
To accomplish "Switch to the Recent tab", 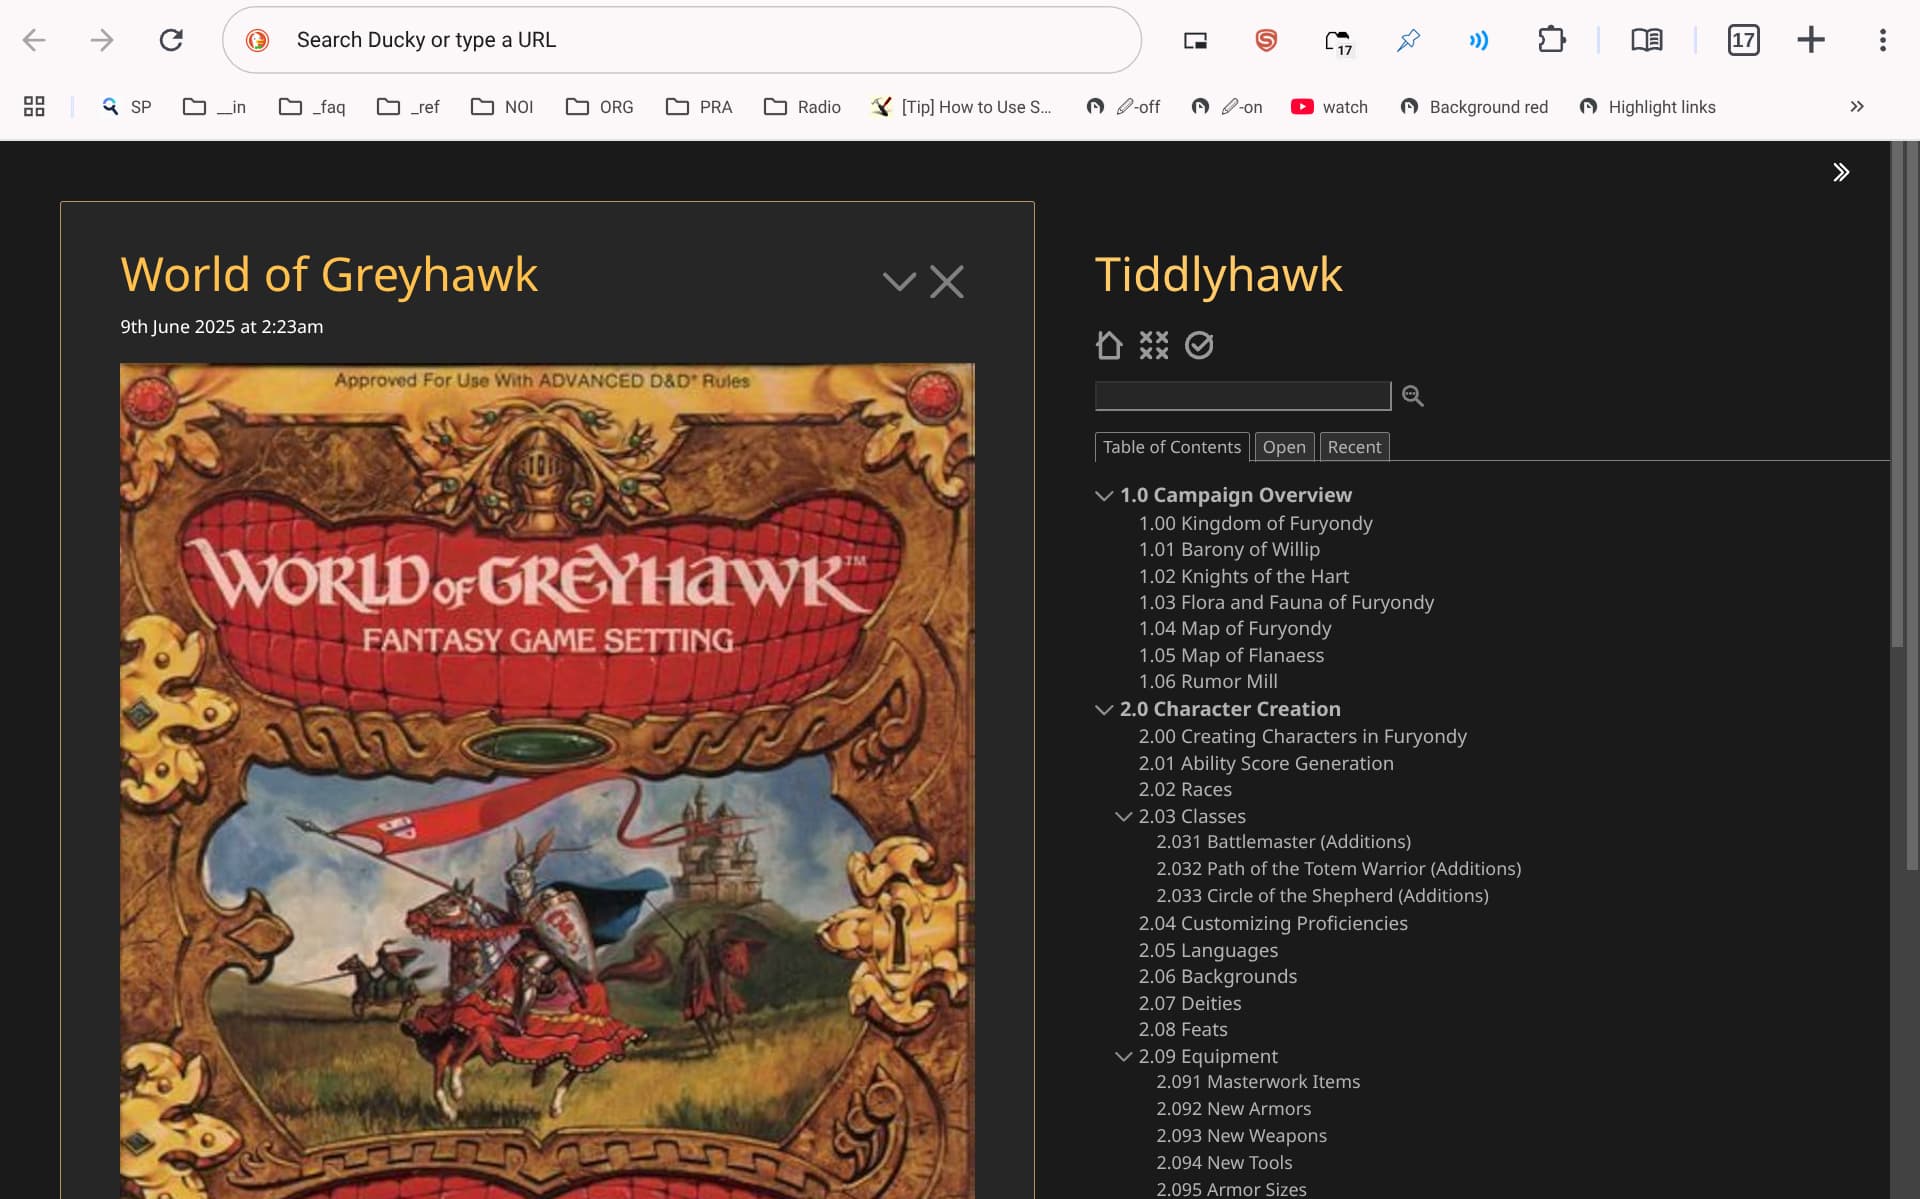I will [1353, 447].
